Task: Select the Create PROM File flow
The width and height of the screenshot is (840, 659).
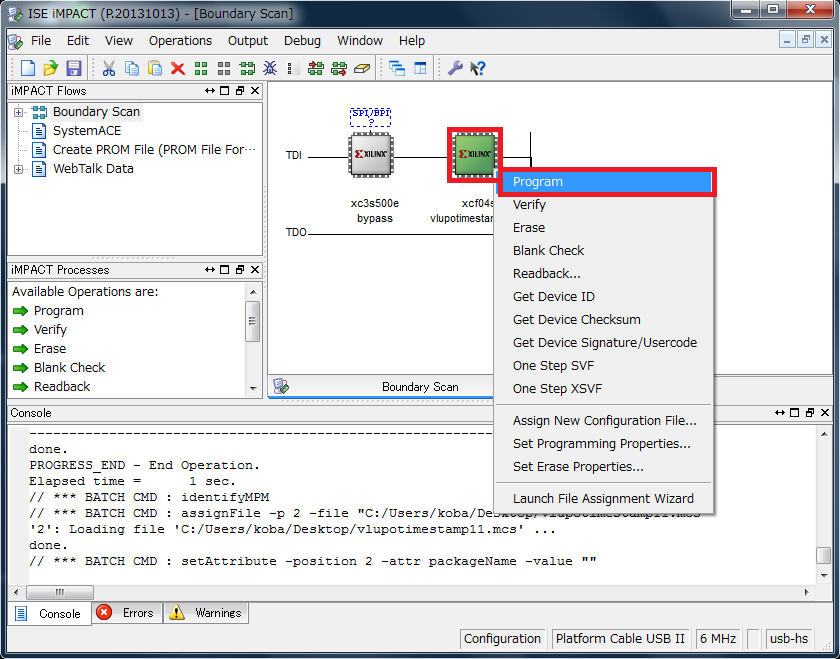Action: 154,149
